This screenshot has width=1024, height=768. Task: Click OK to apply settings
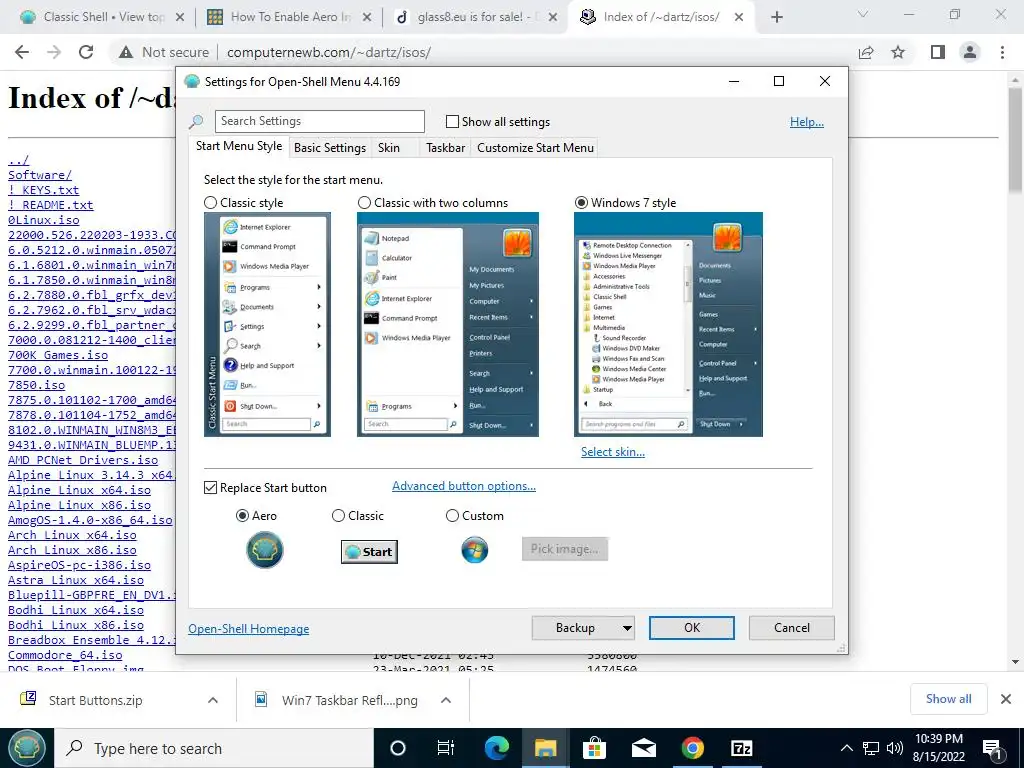[x=692, y=628]
